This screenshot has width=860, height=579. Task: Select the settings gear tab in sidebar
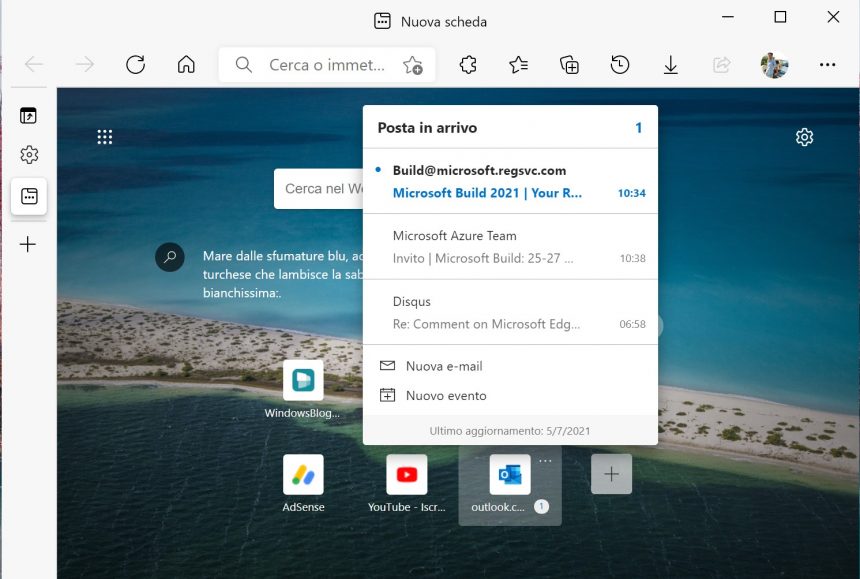29,155
